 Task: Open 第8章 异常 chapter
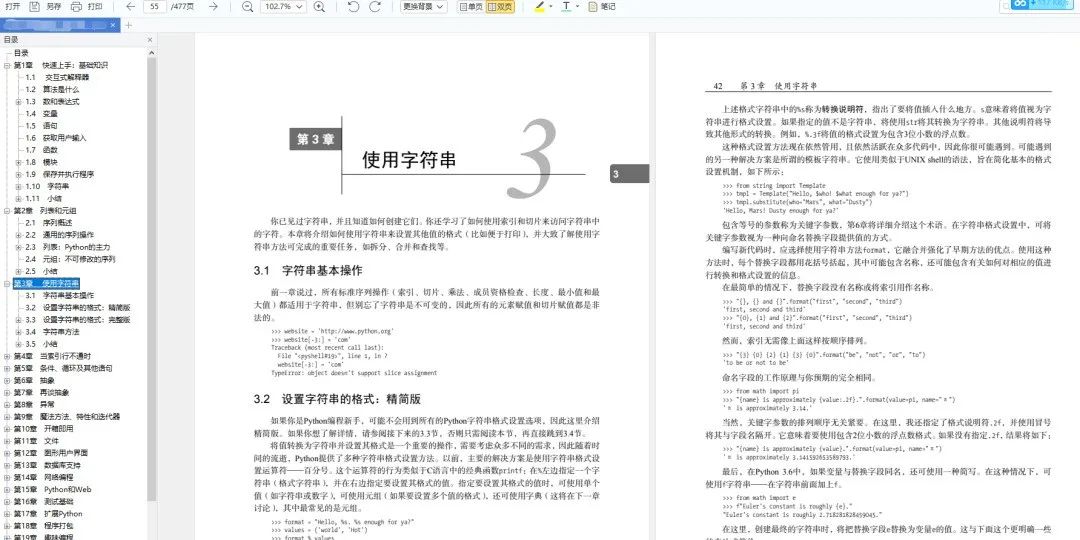point(34,404)
